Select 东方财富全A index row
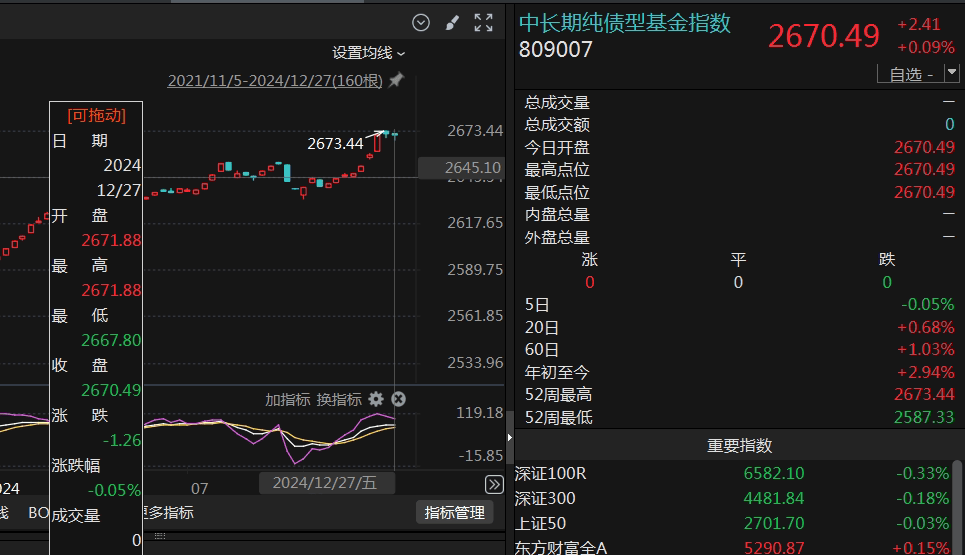Image resolution: width=965 pixels, height=555 pixels. pyautogui.click(x=732, y=547)
